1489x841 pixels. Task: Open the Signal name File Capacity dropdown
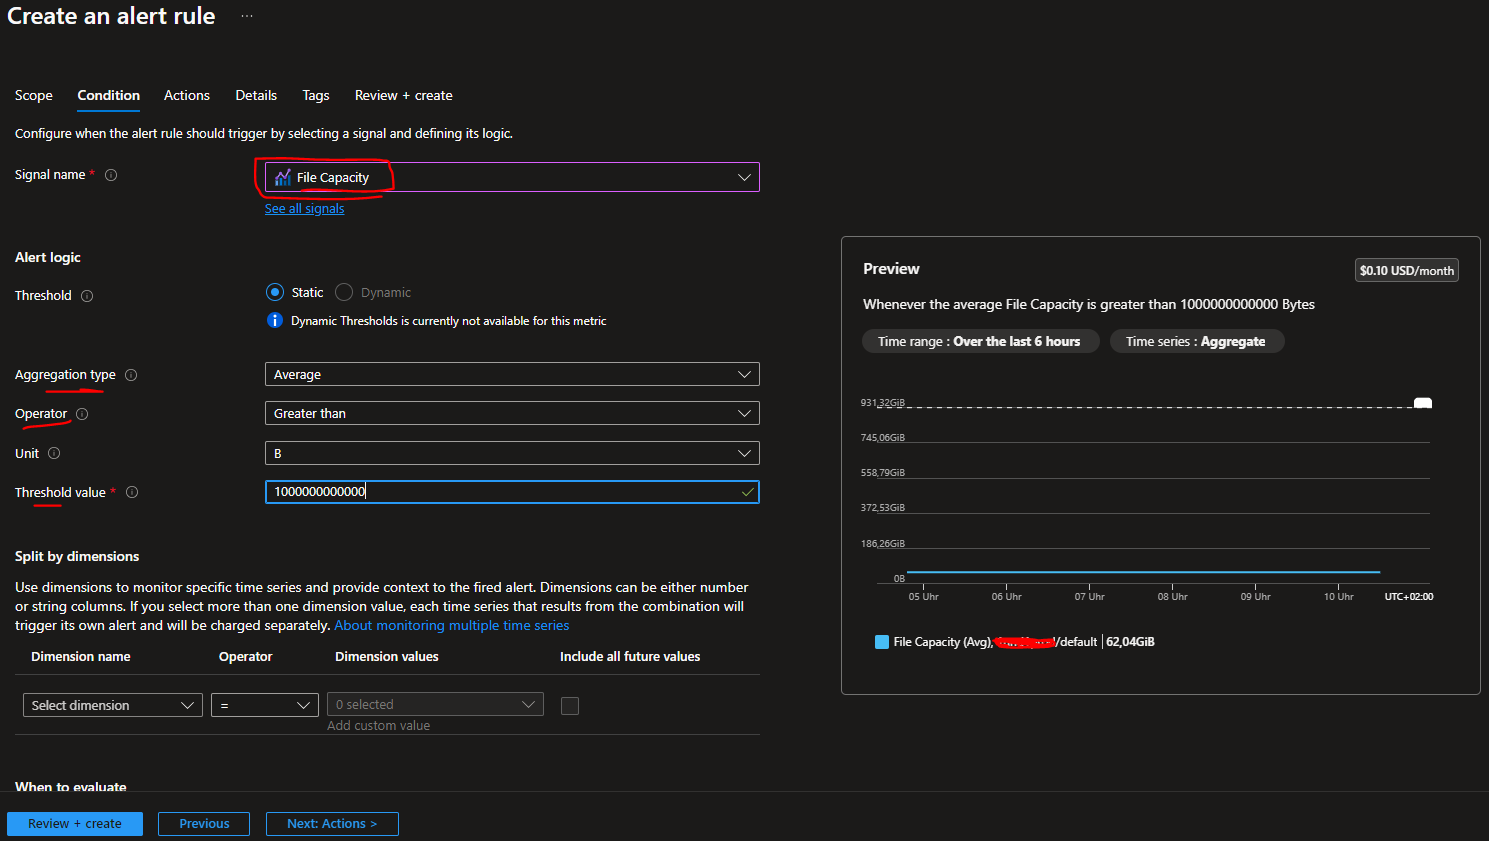(x=512, y=177)
